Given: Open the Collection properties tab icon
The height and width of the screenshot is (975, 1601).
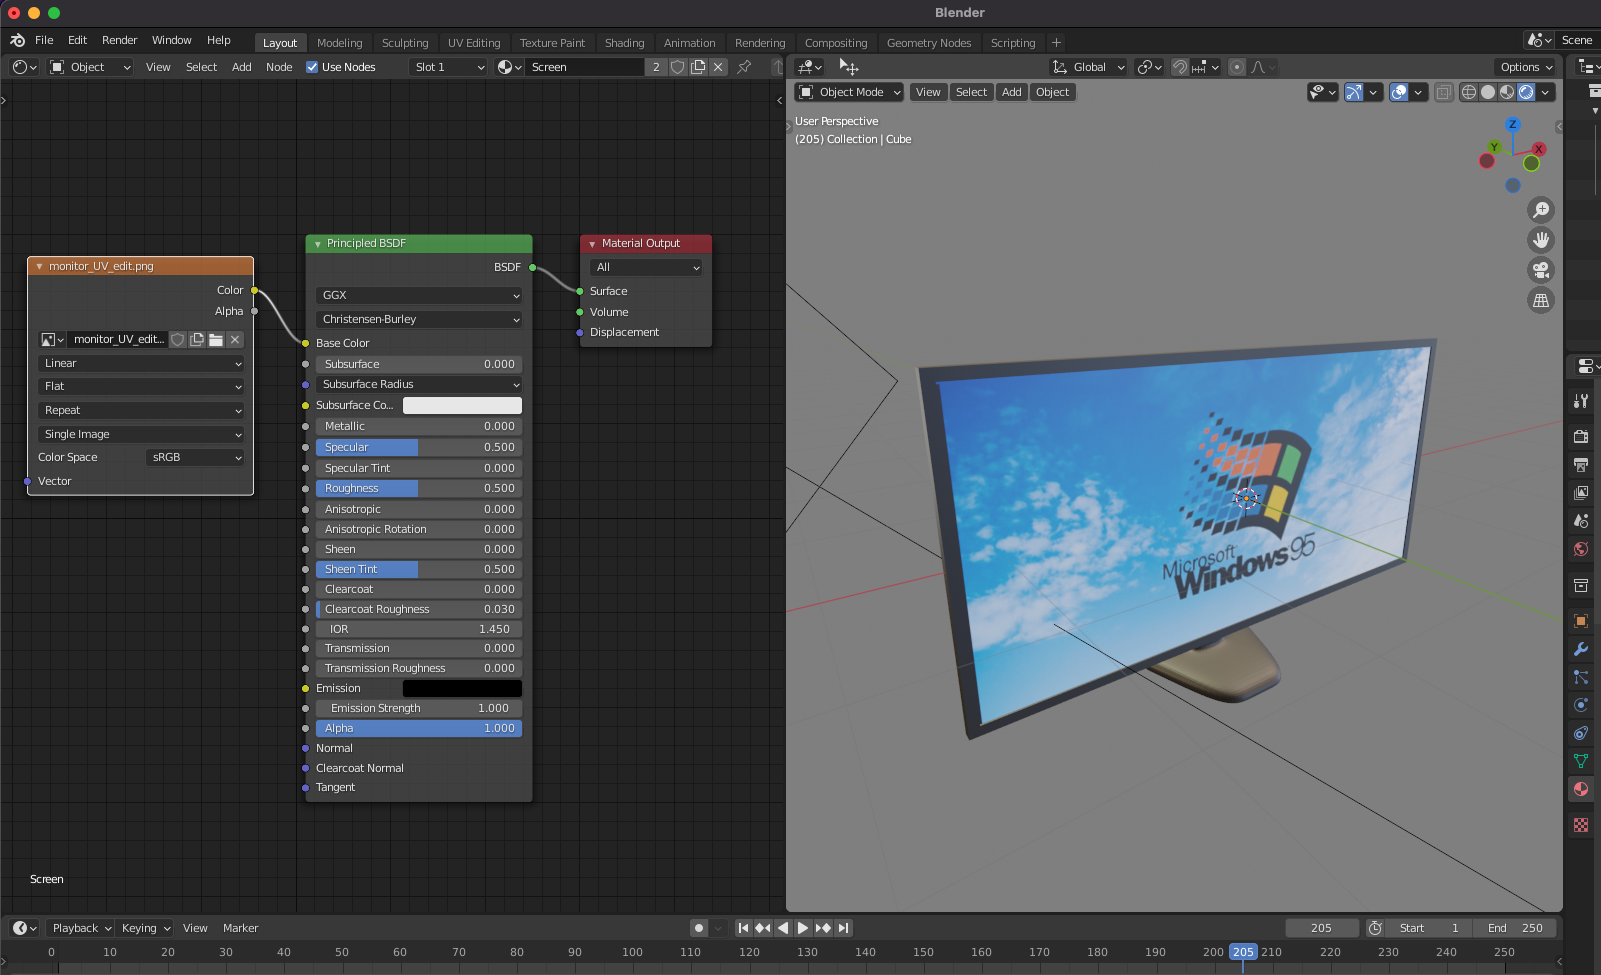Looking at the screenshot, I should (1581, 585).
